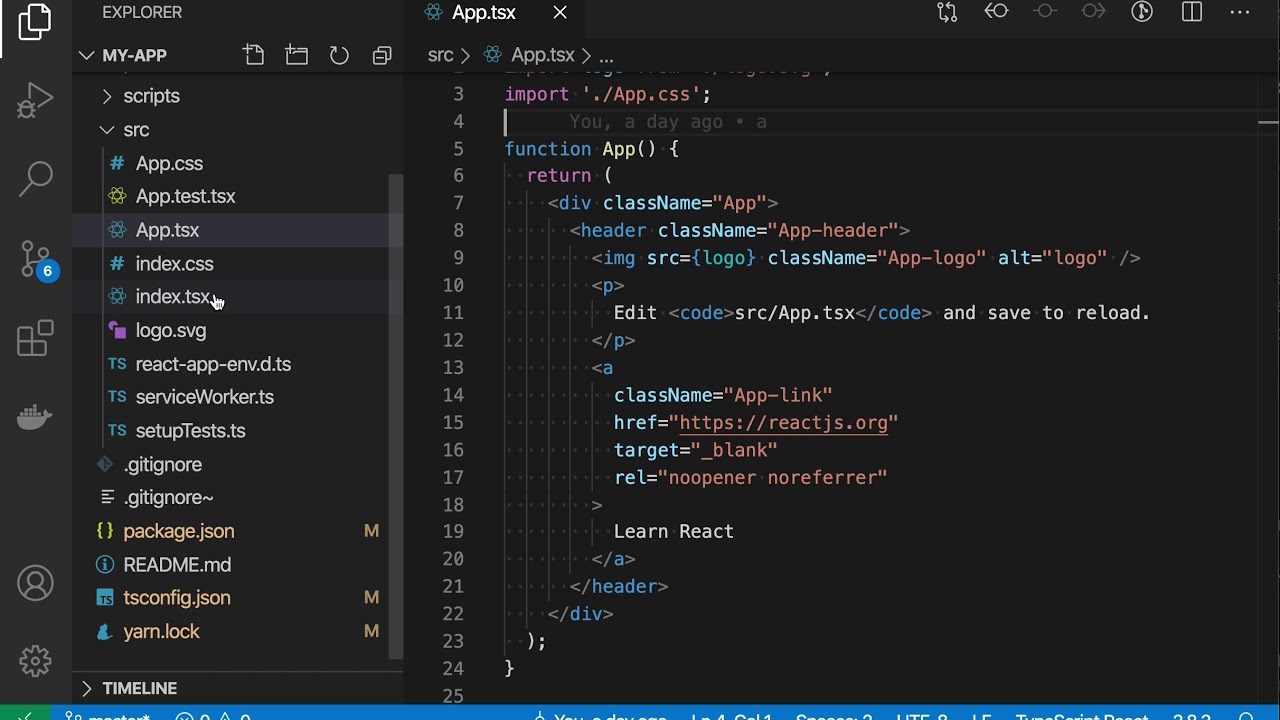
Task: Toggle split editor layout icon
Action: click(x=1191, y=12)
